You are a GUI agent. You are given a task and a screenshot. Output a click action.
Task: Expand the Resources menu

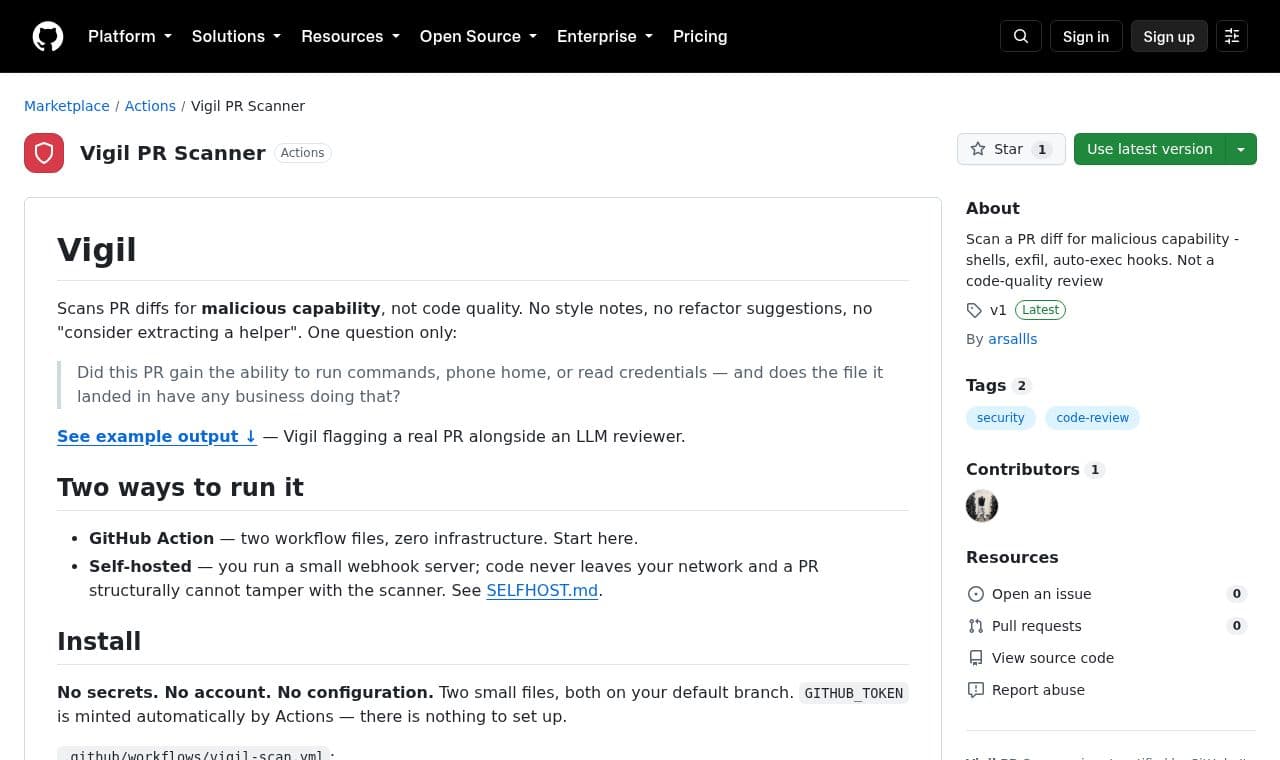[x=350, y=36]
